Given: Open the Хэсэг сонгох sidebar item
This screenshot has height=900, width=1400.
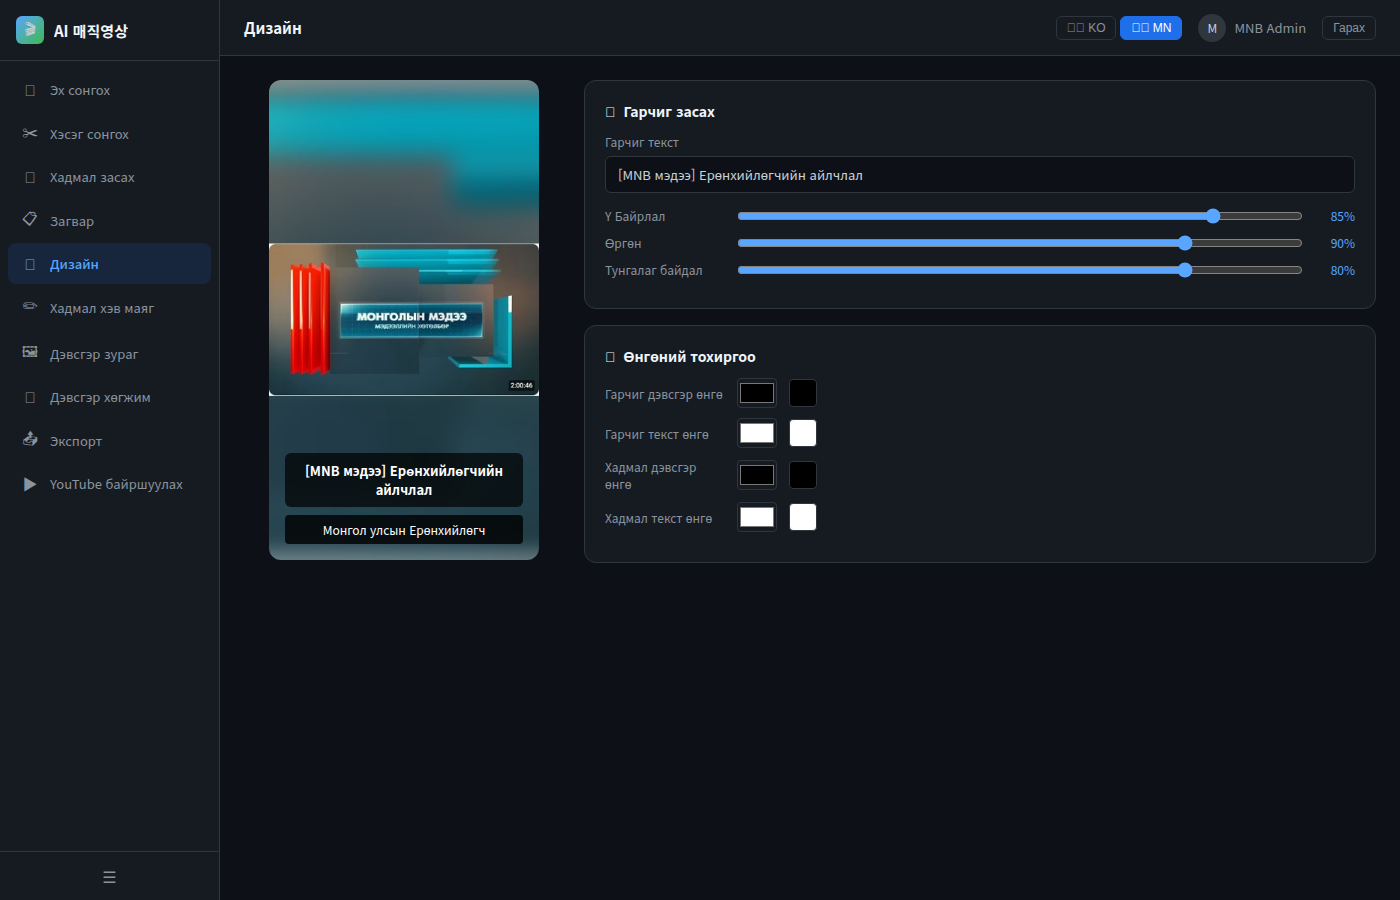Looking at the screenshot, I should click(x=109, y=134).
